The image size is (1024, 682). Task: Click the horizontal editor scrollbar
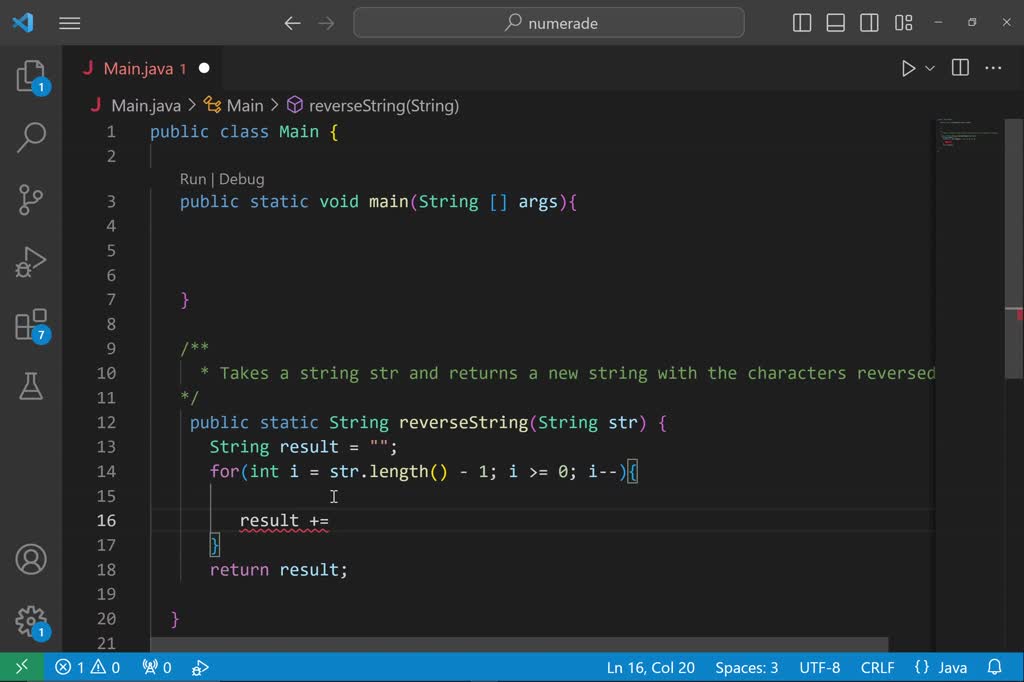pos(519,644)
